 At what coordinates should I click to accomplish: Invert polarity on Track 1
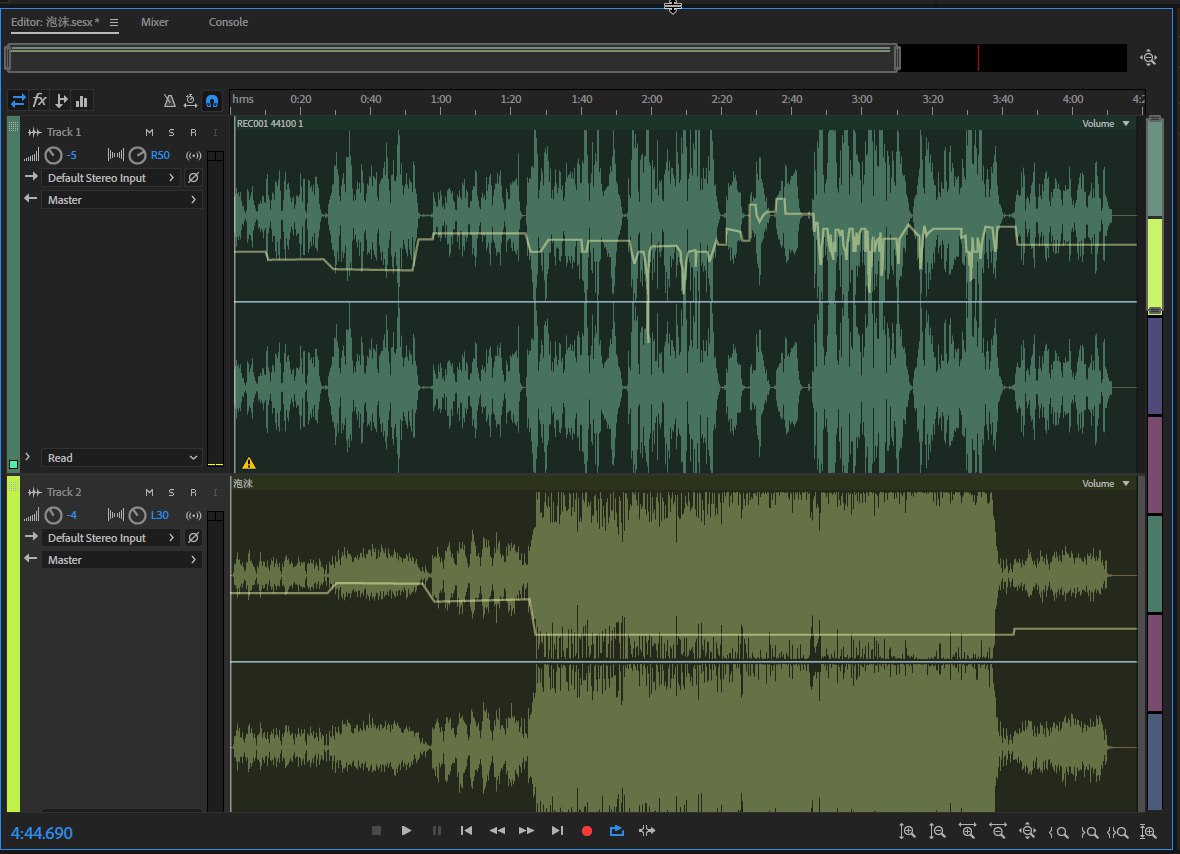(x=193, y=178)
